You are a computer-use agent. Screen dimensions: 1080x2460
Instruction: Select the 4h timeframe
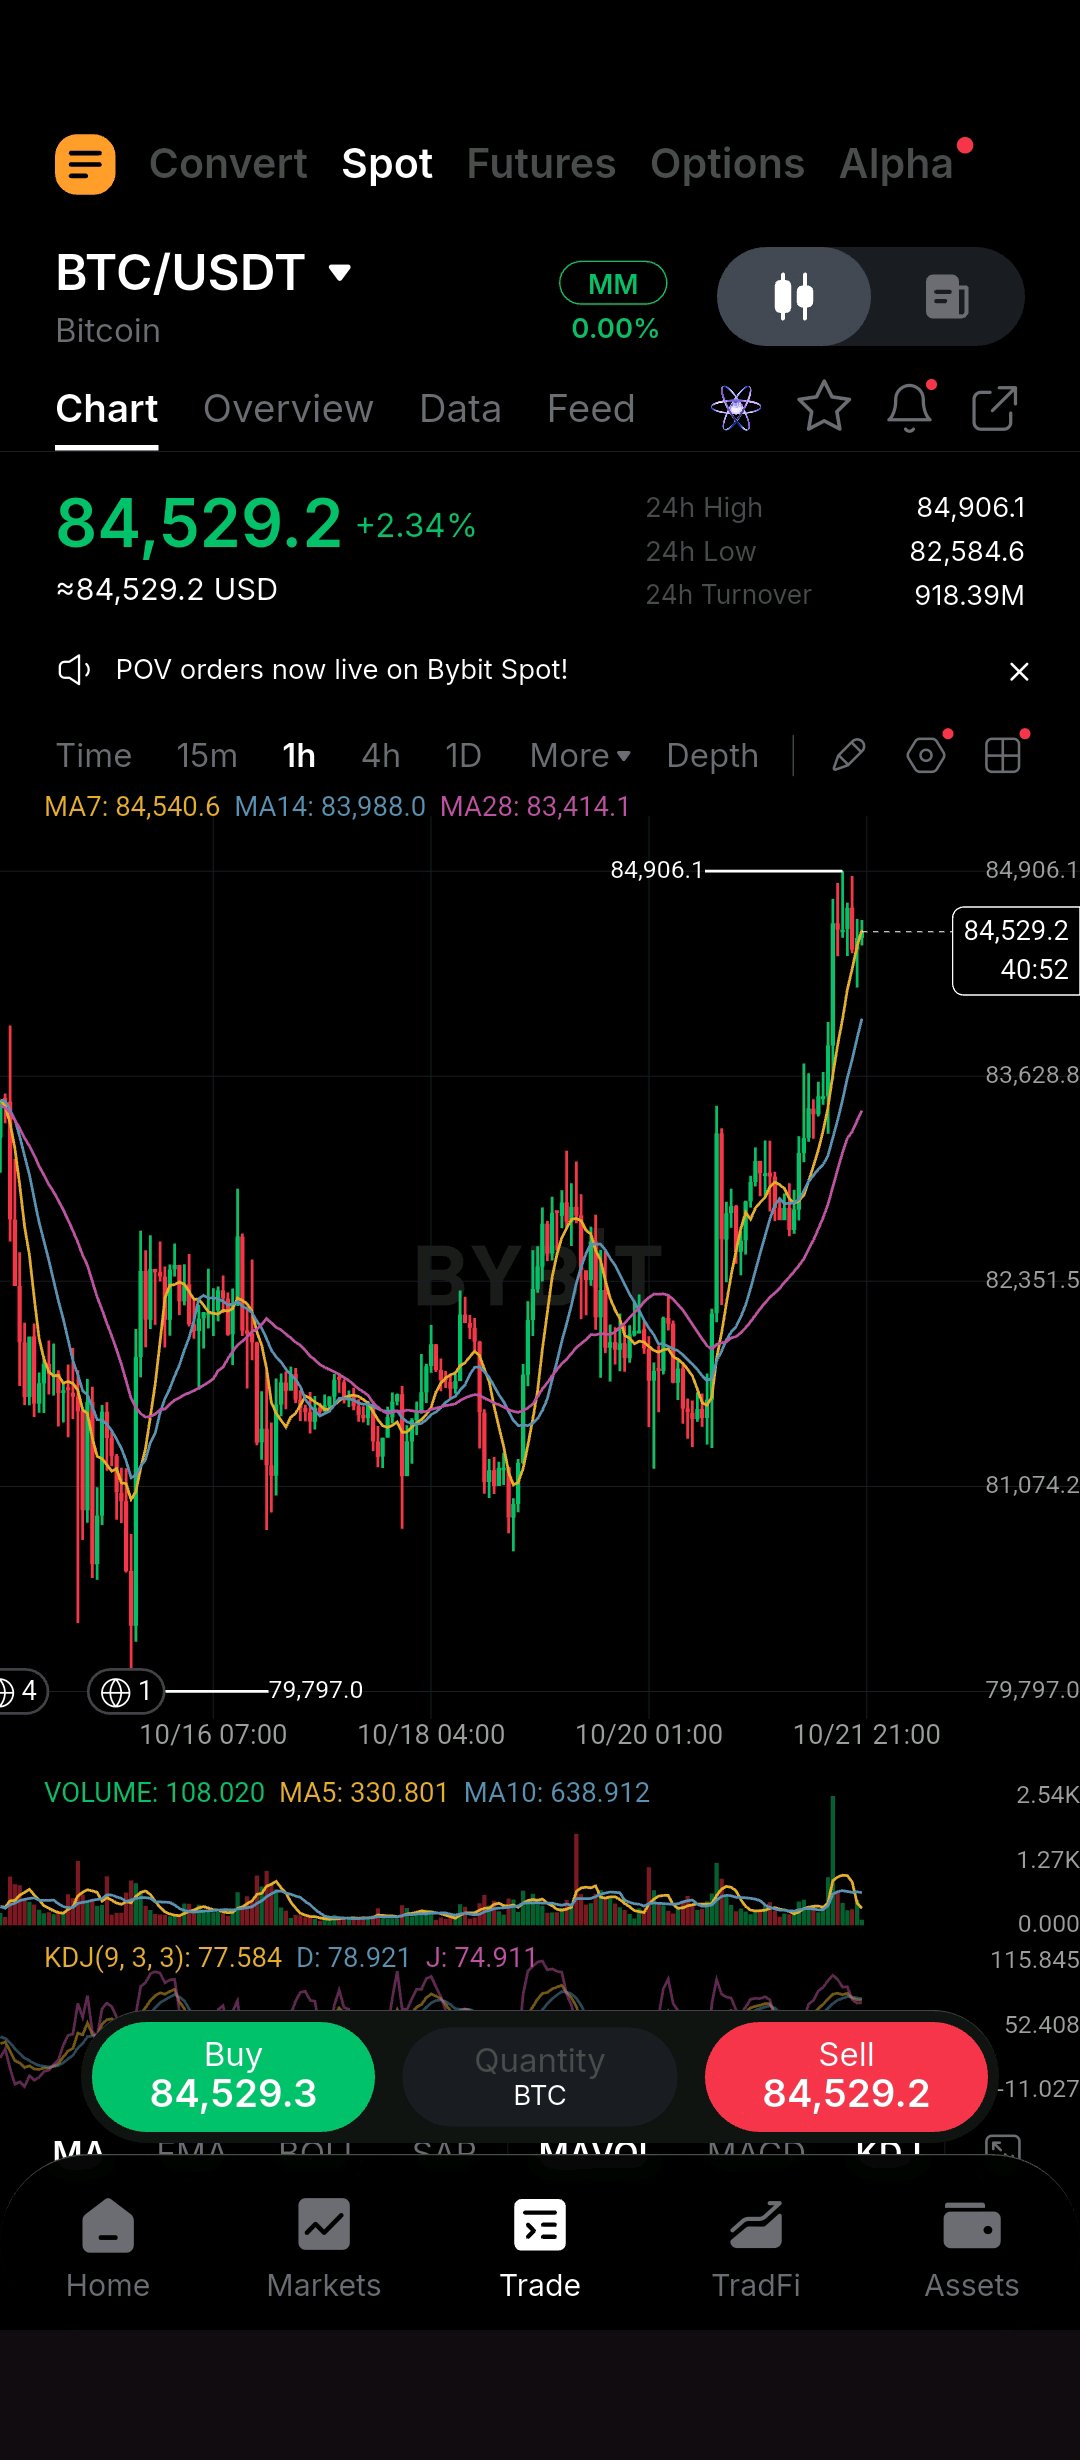[x=381, y=755]
